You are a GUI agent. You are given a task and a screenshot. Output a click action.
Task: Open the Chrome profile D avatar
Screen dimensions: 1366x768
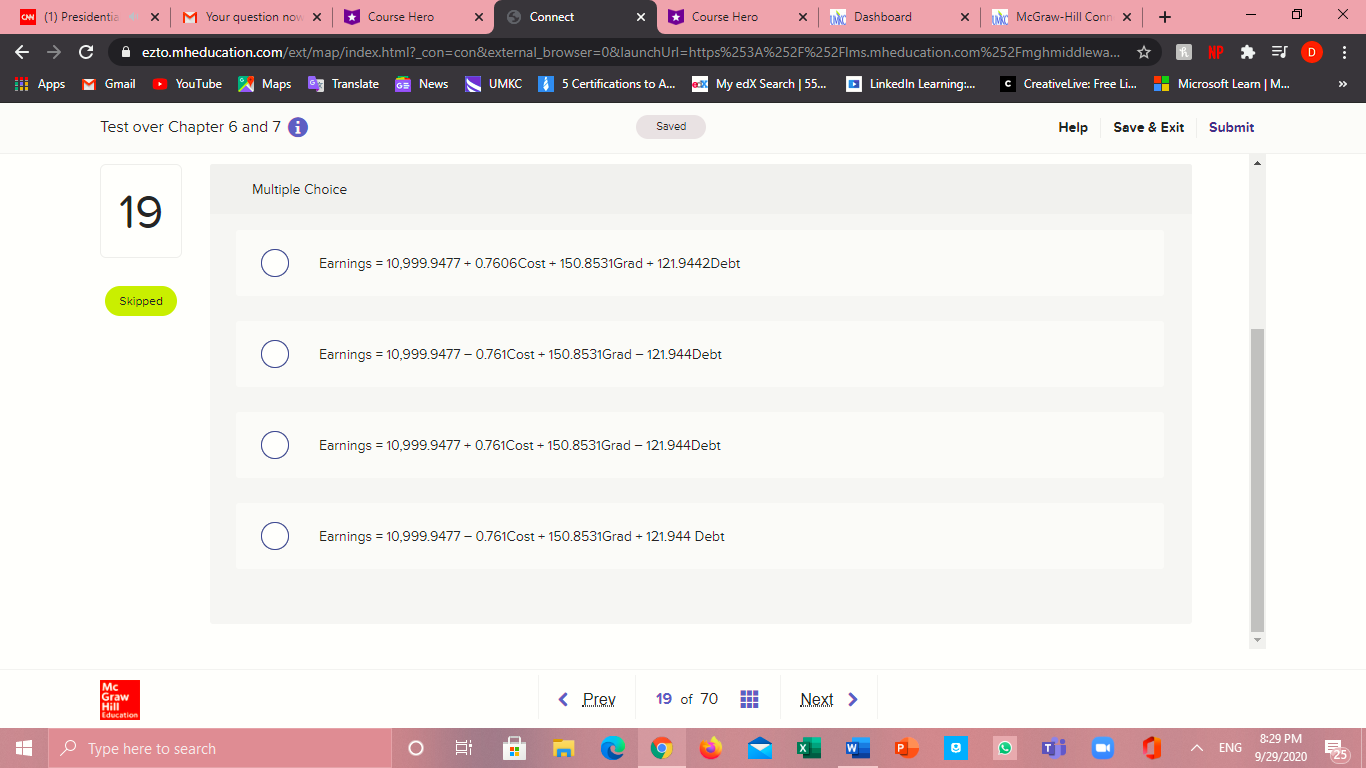pyautogui.click(x=1311, y=52)
